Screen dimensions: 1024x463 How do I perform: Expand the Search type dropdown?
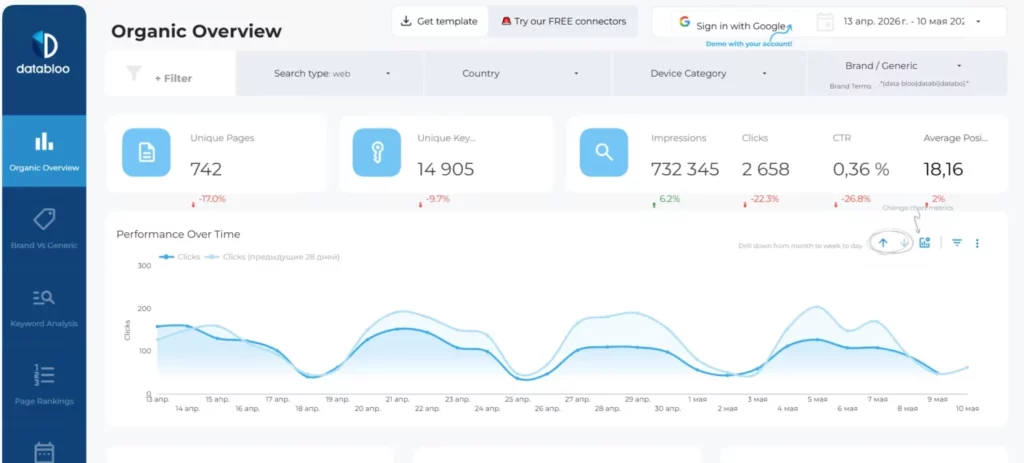[x=330, y=73]
